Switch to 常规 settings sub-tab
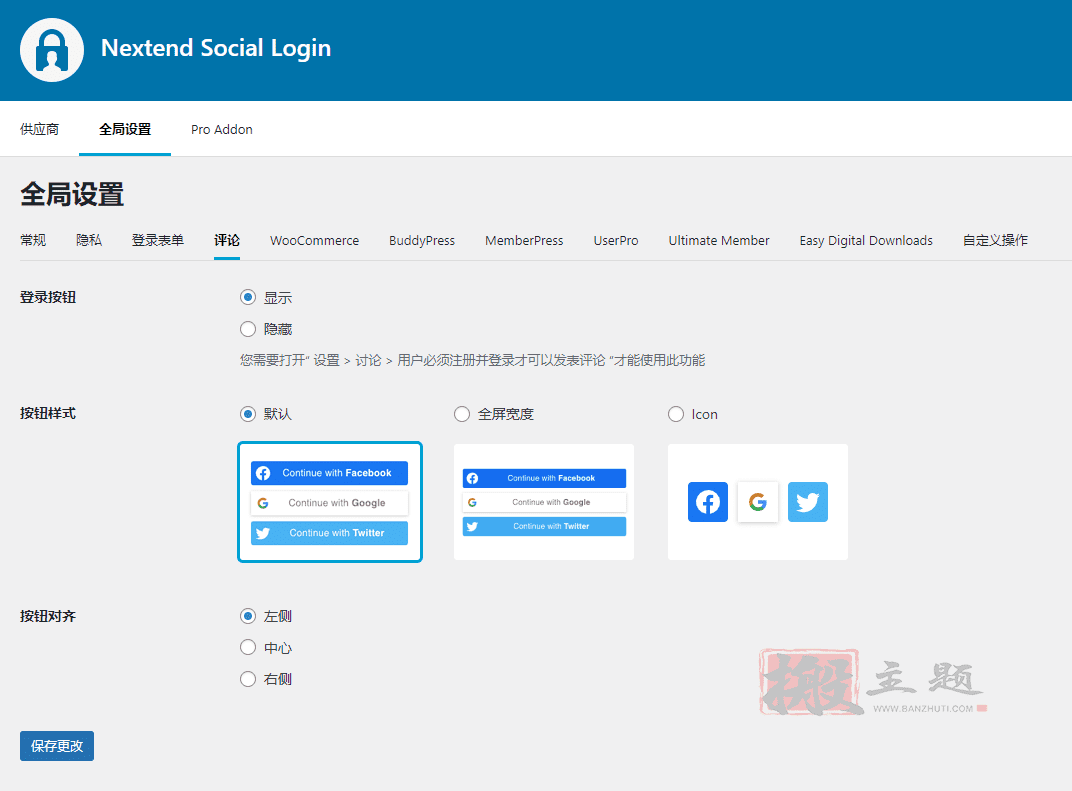1072x791 pixels. point(33,240)
